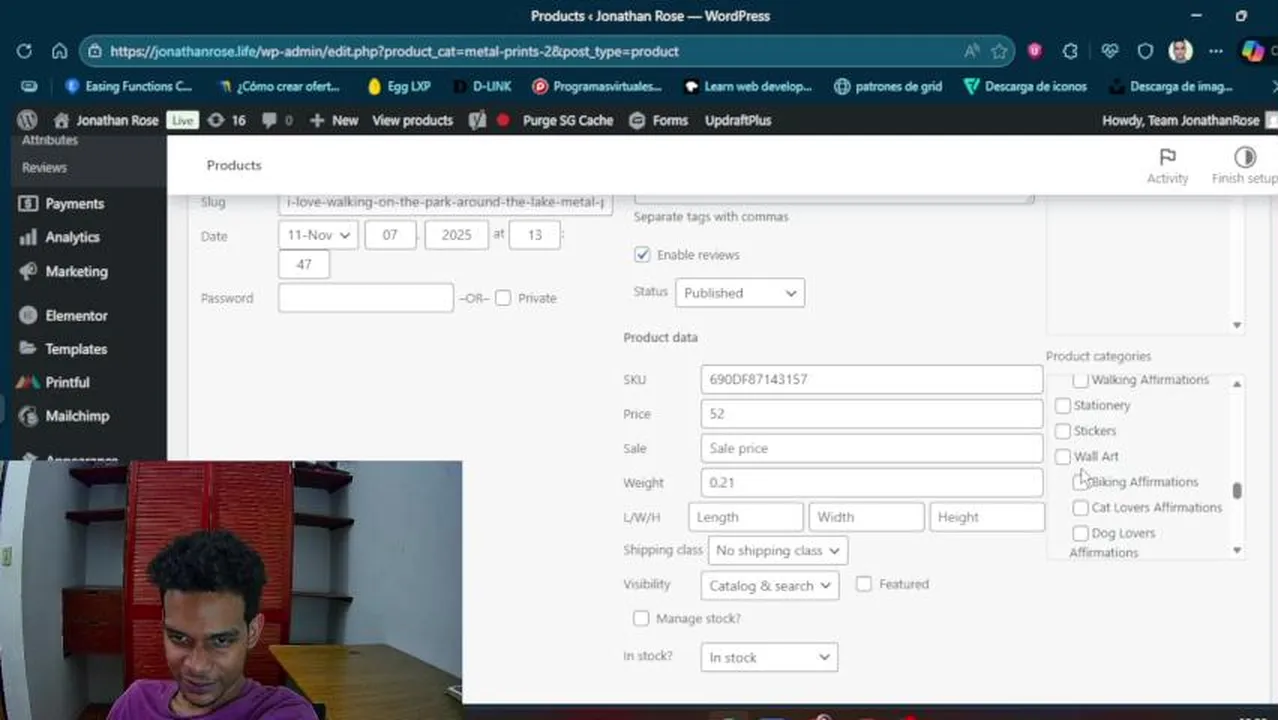Open Easing Functions bookmark

[128, 86]
